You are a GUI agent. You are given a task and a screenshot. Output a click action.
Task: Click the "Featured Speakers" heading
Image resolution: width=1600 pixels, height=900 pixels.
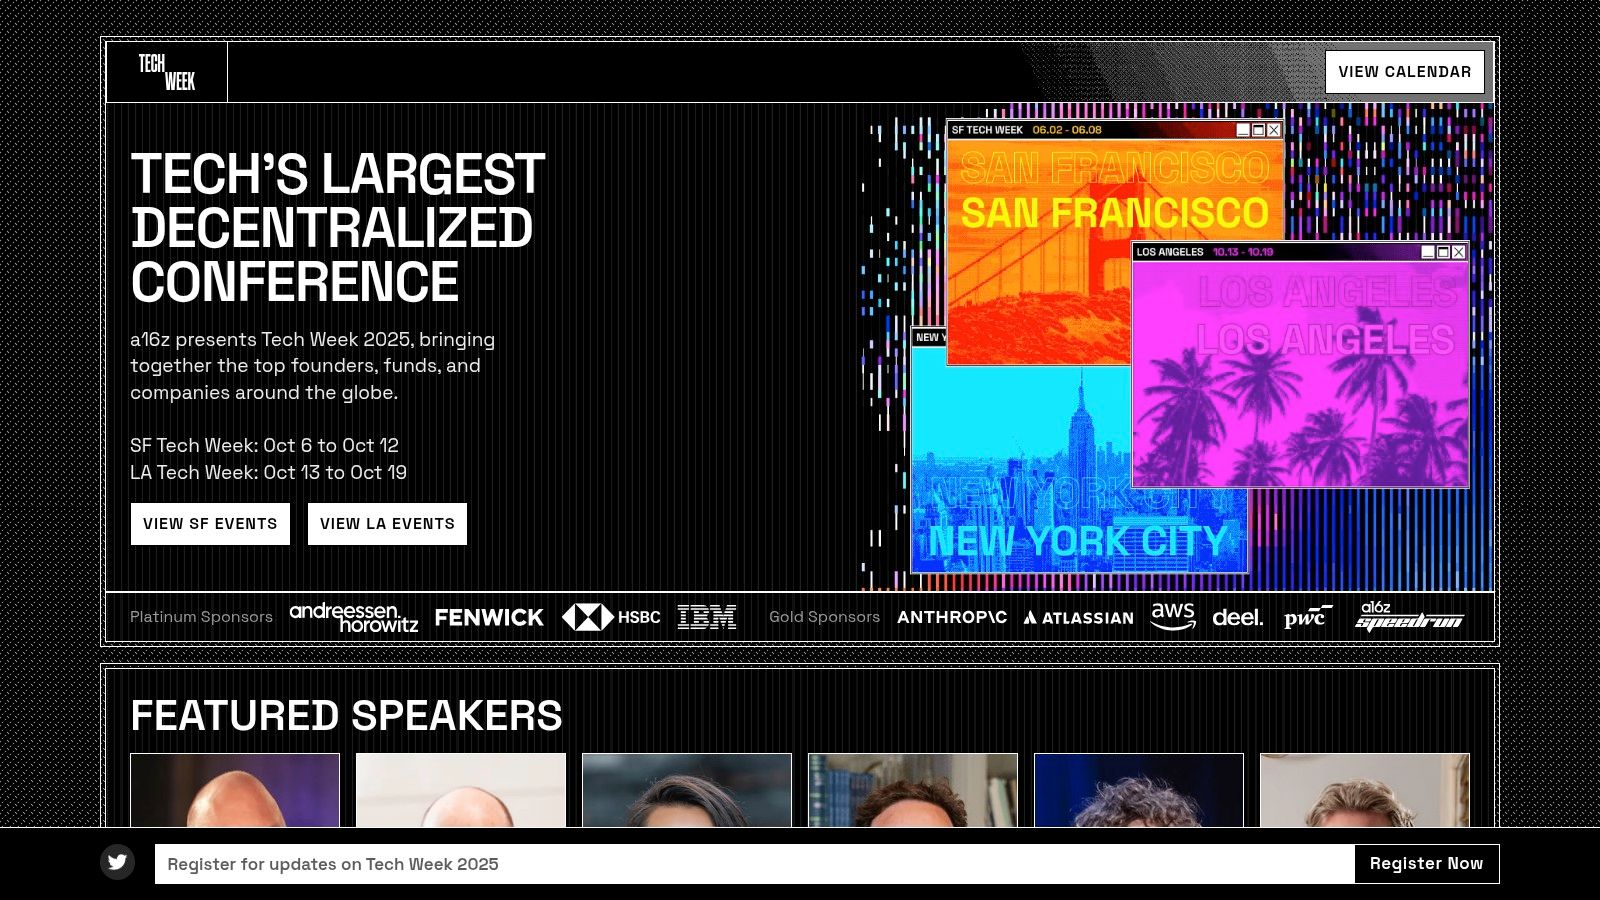347,716
